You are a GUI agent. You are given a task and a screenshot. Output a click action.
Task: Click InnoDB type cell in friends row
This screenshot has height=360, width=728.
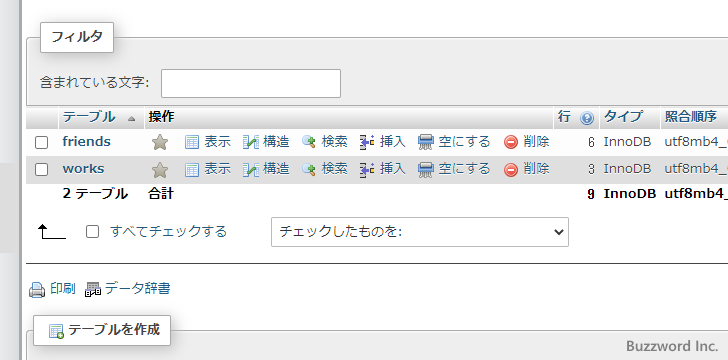(x=627, y=142)
